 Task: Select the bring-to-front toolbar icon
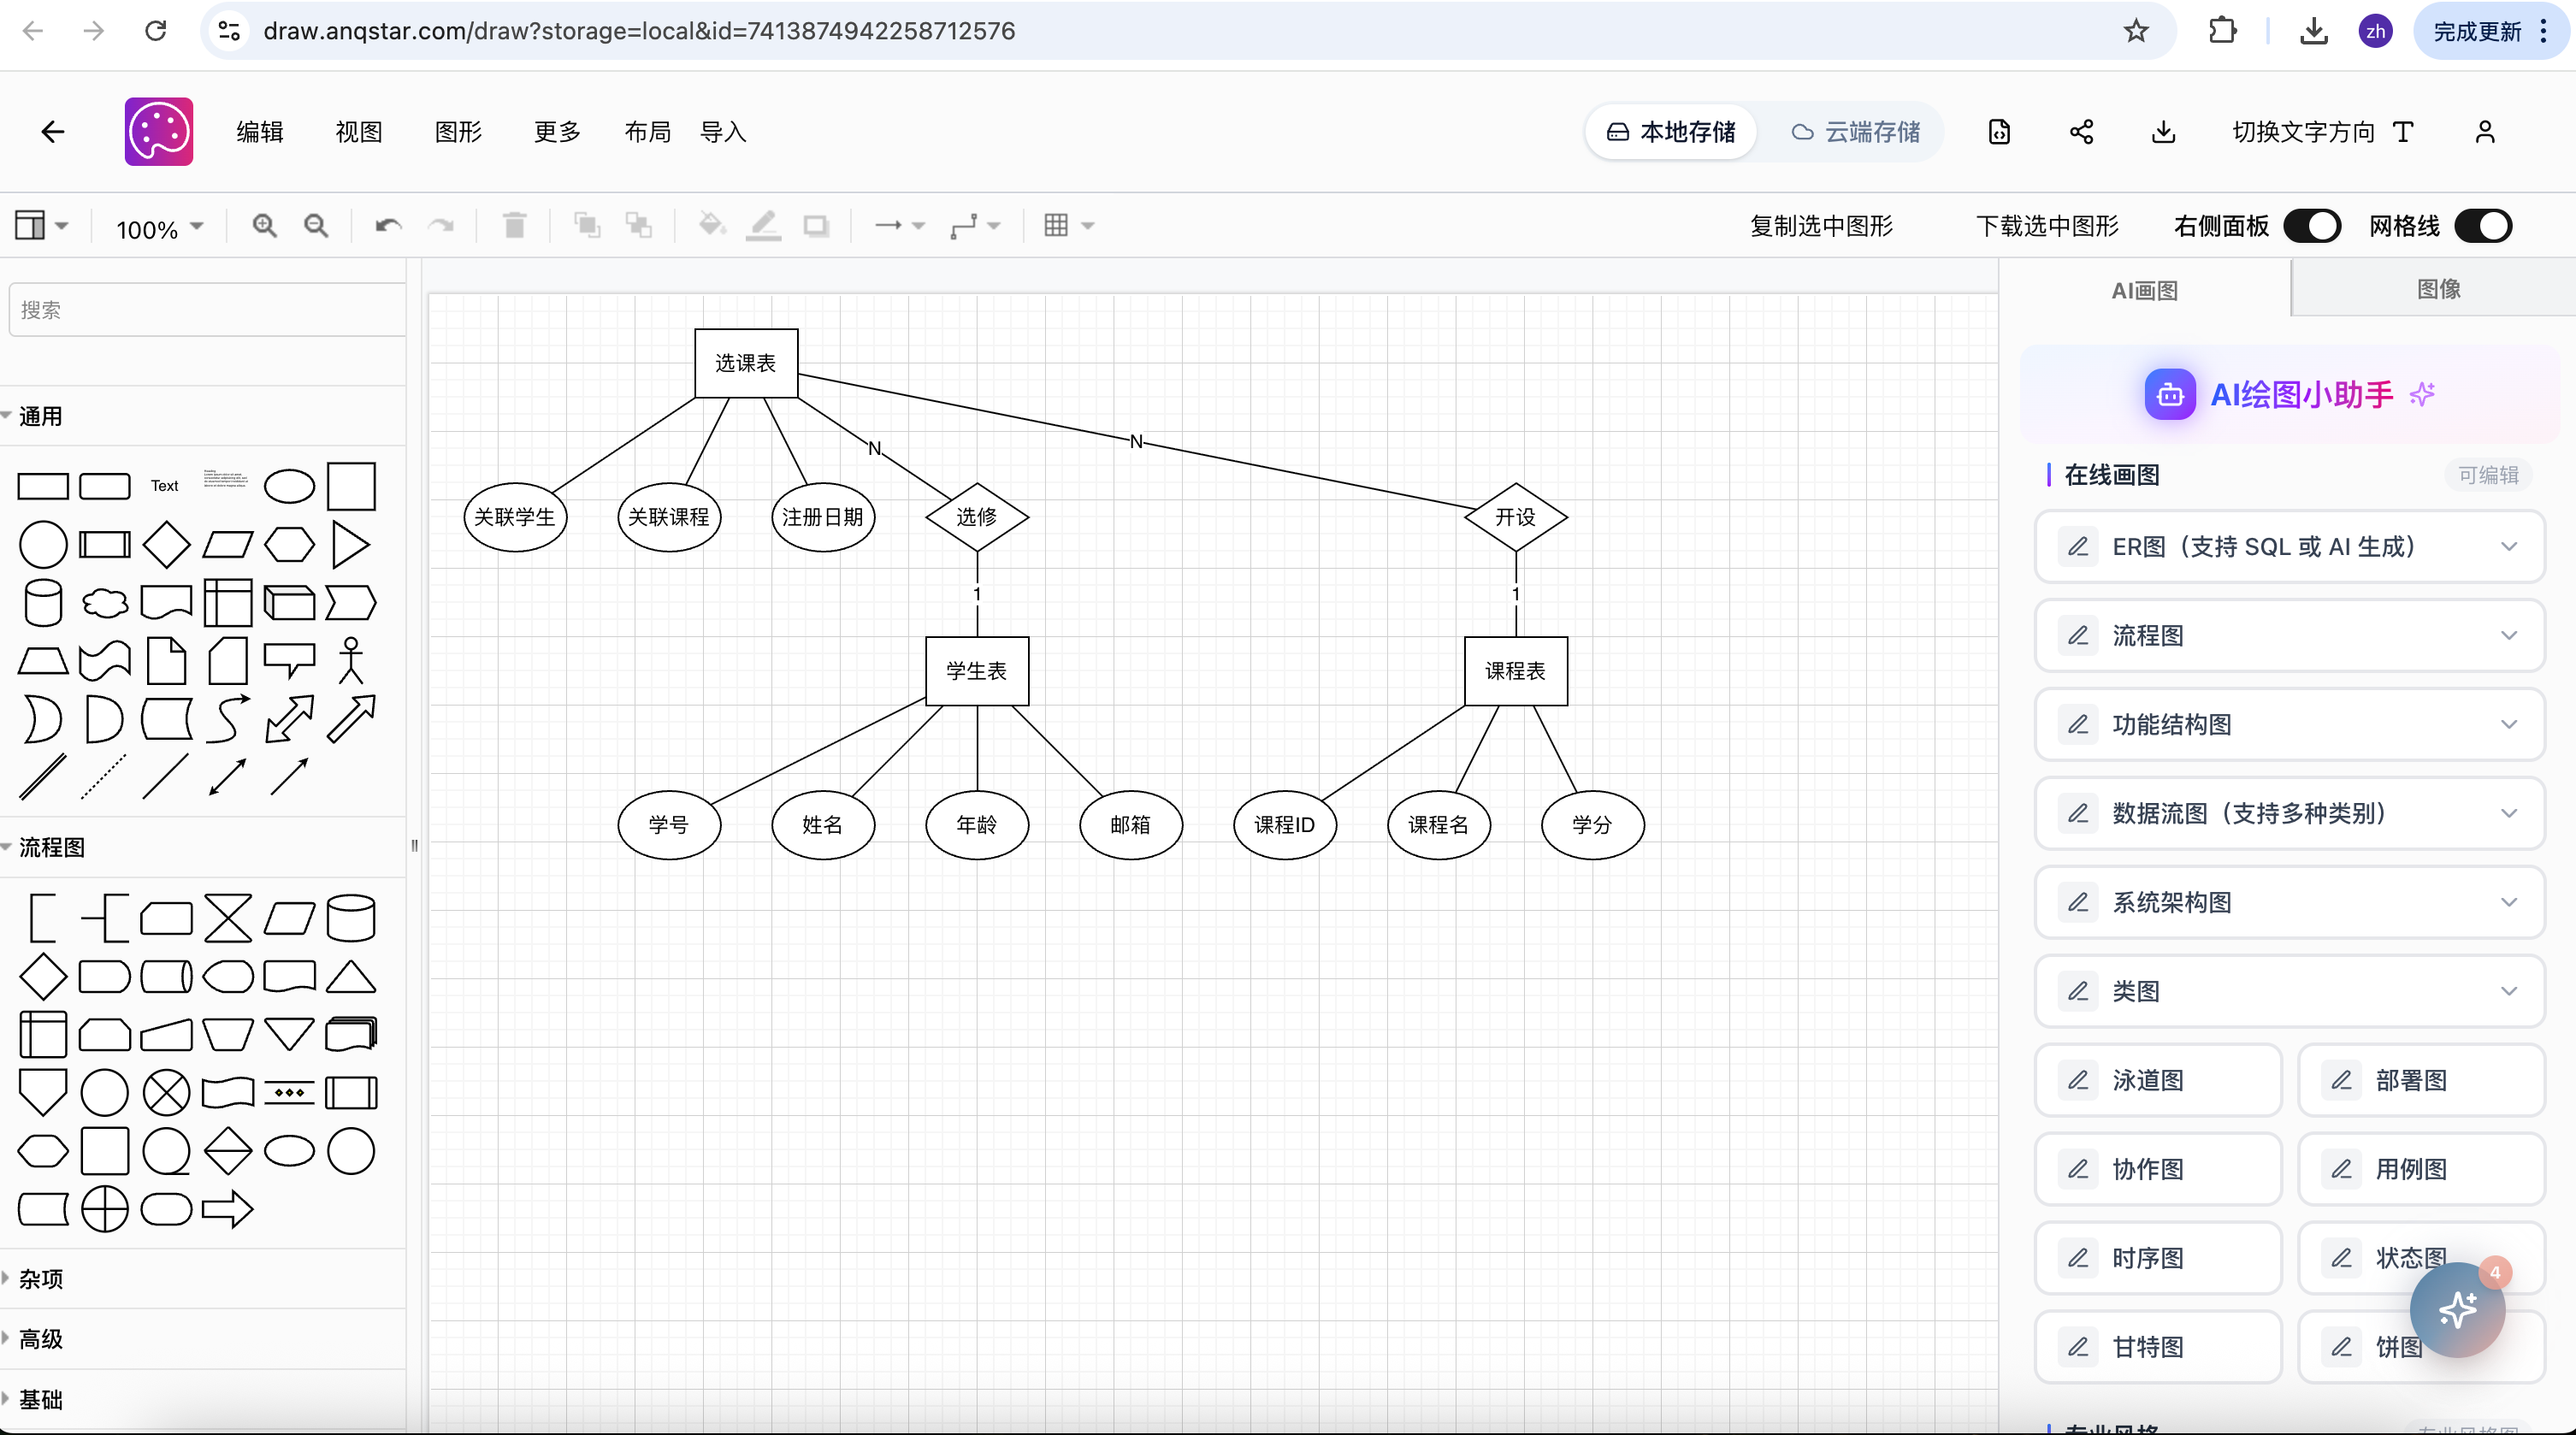tap(587, 226)
